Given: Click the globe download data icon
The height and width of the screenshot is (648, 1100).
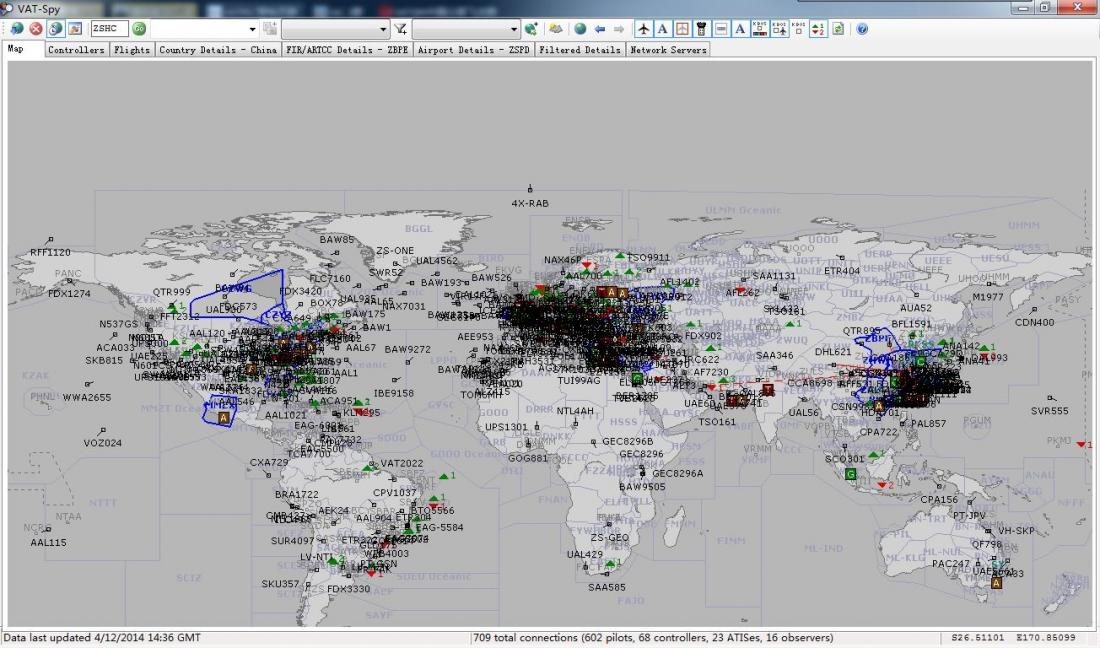Looking at the screenshot, I should (x=16, y=29).
